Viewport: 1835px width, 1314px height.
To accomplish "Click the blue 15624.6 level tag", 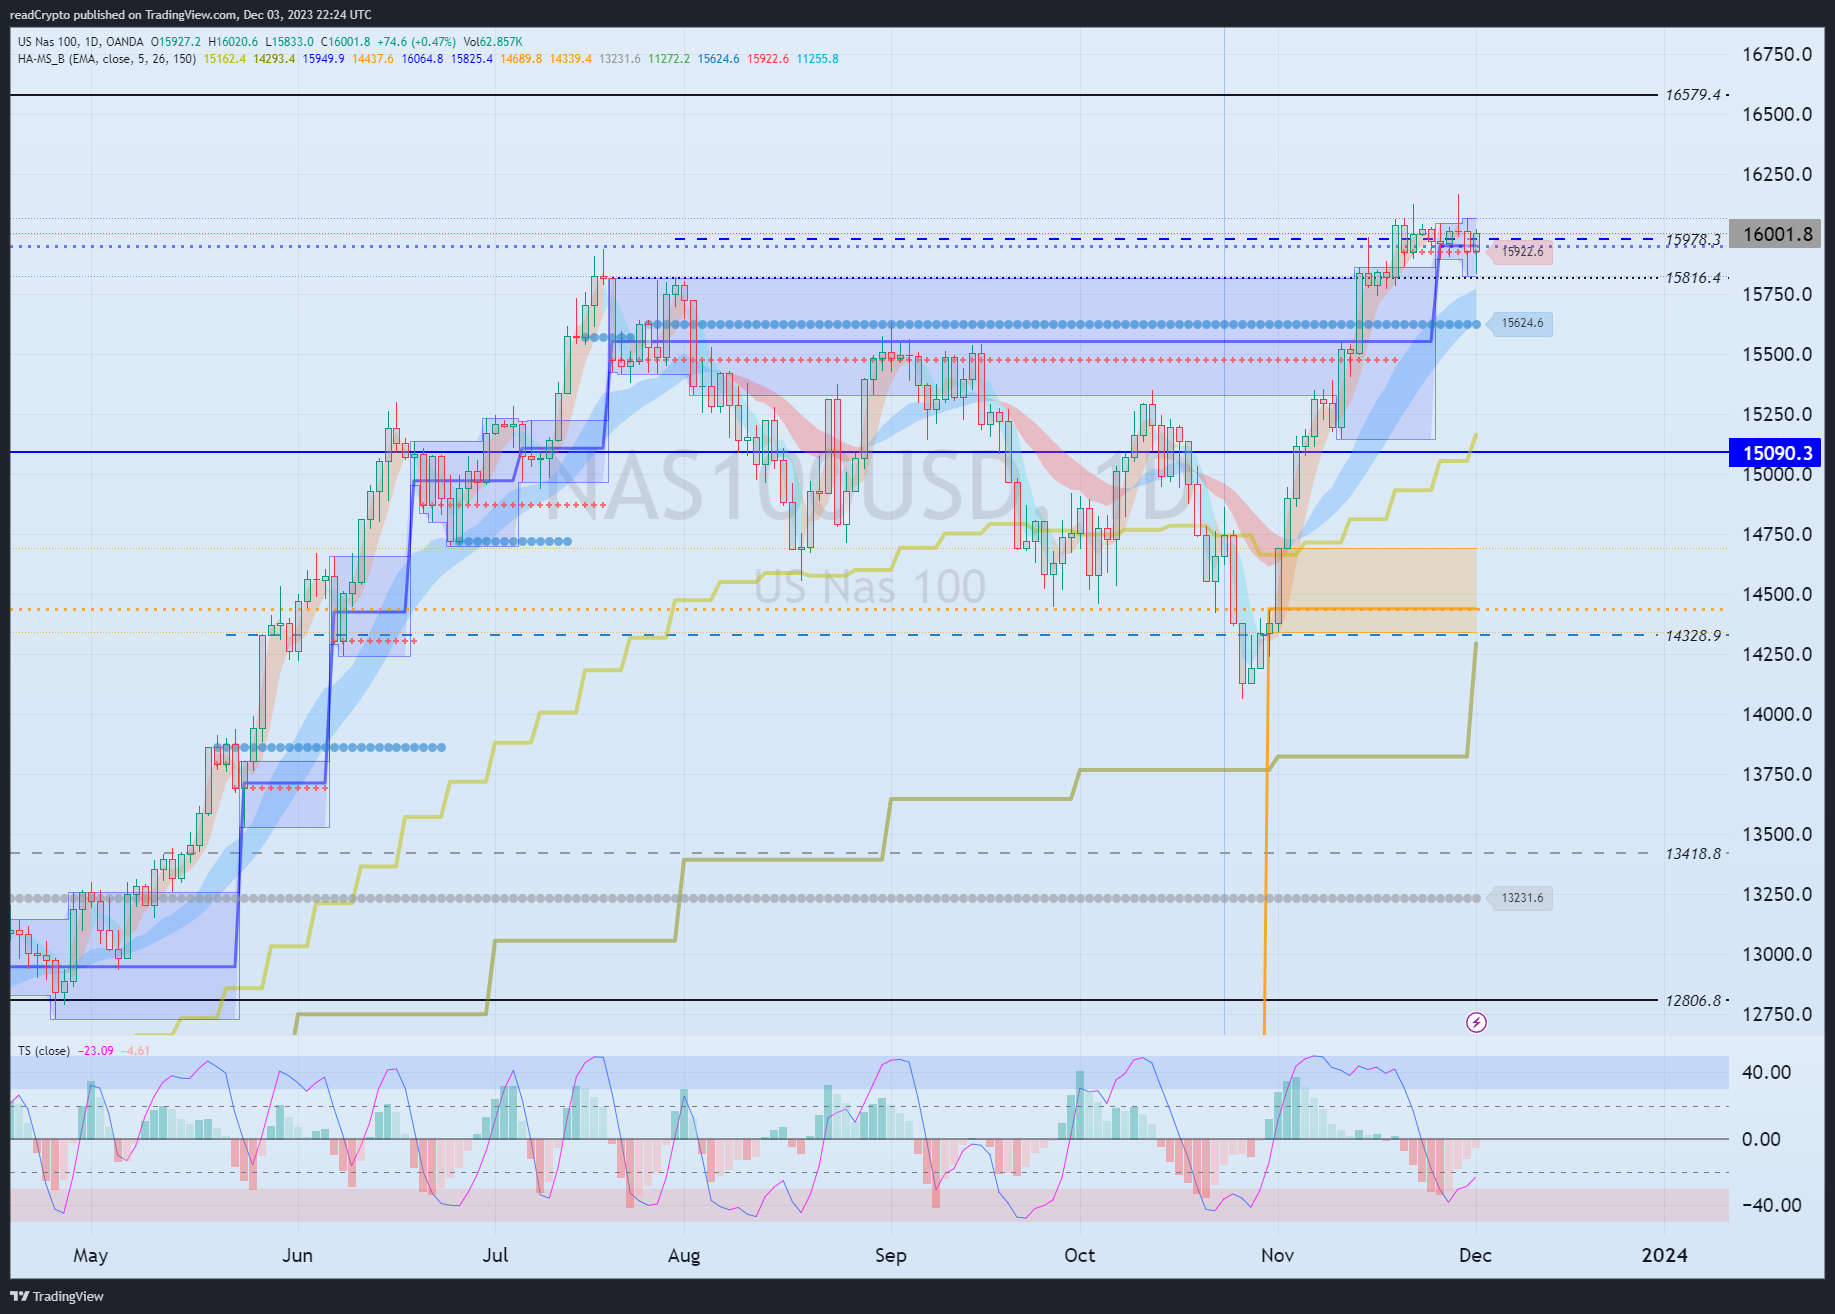I will tap(1522, 323).
